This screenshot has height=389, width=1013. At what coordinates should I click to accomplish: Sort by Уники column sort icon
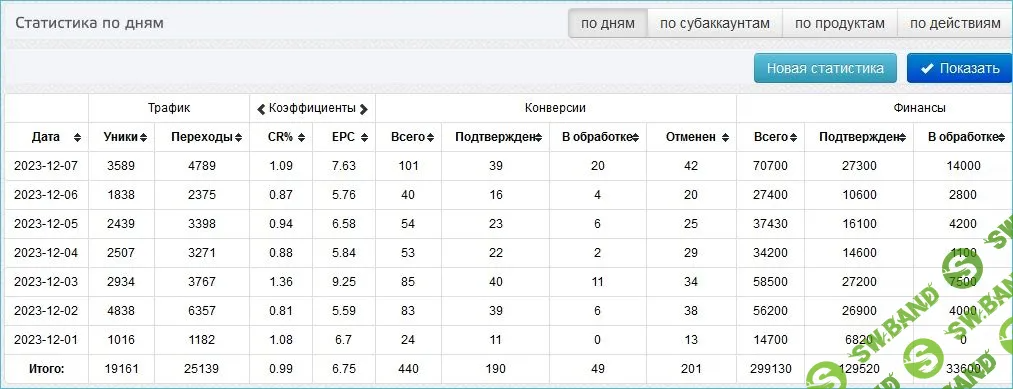coord(143,138)
